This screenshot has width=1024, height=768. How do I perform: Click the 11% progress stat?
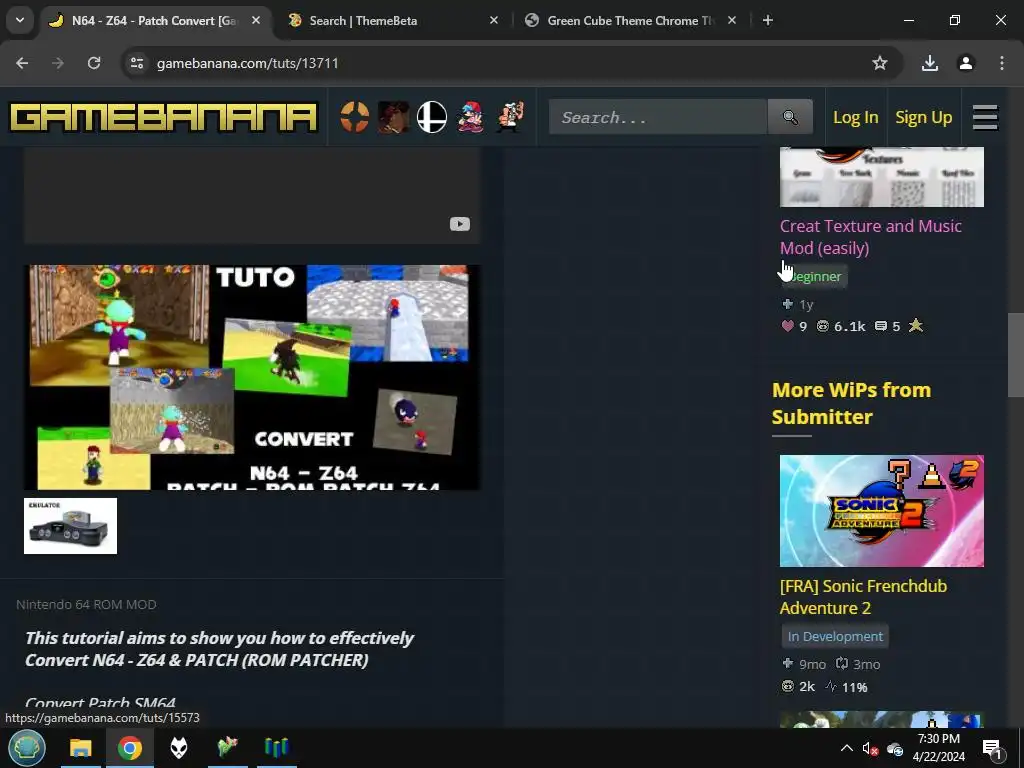pos(846,686)
